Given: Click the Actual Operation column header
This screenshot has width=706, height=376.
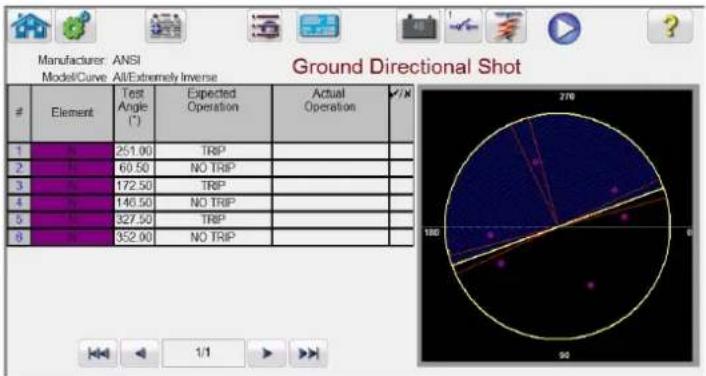Looking at the screenshot, I should (330, 113).
